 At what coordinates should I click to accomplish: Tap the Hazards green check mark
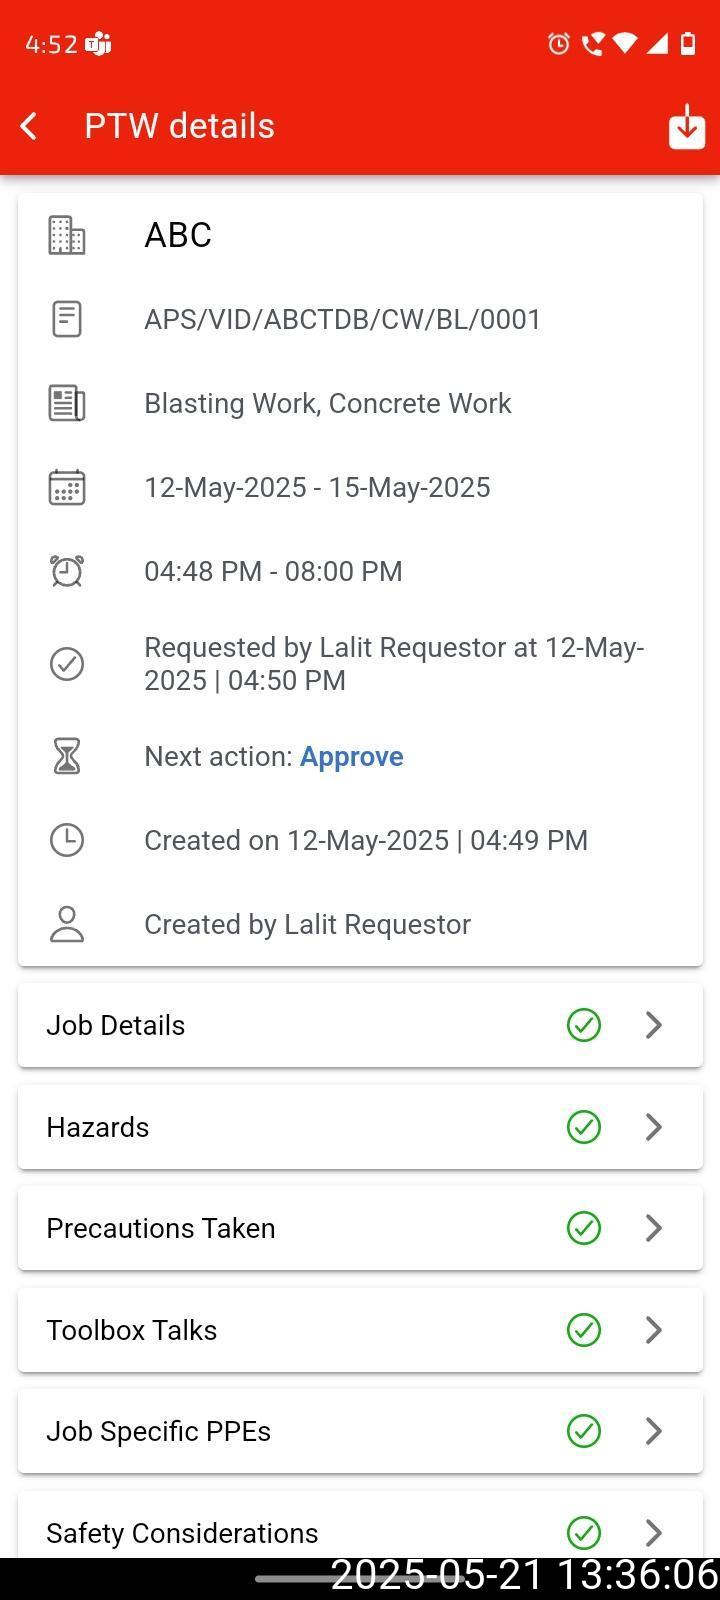584,1127
